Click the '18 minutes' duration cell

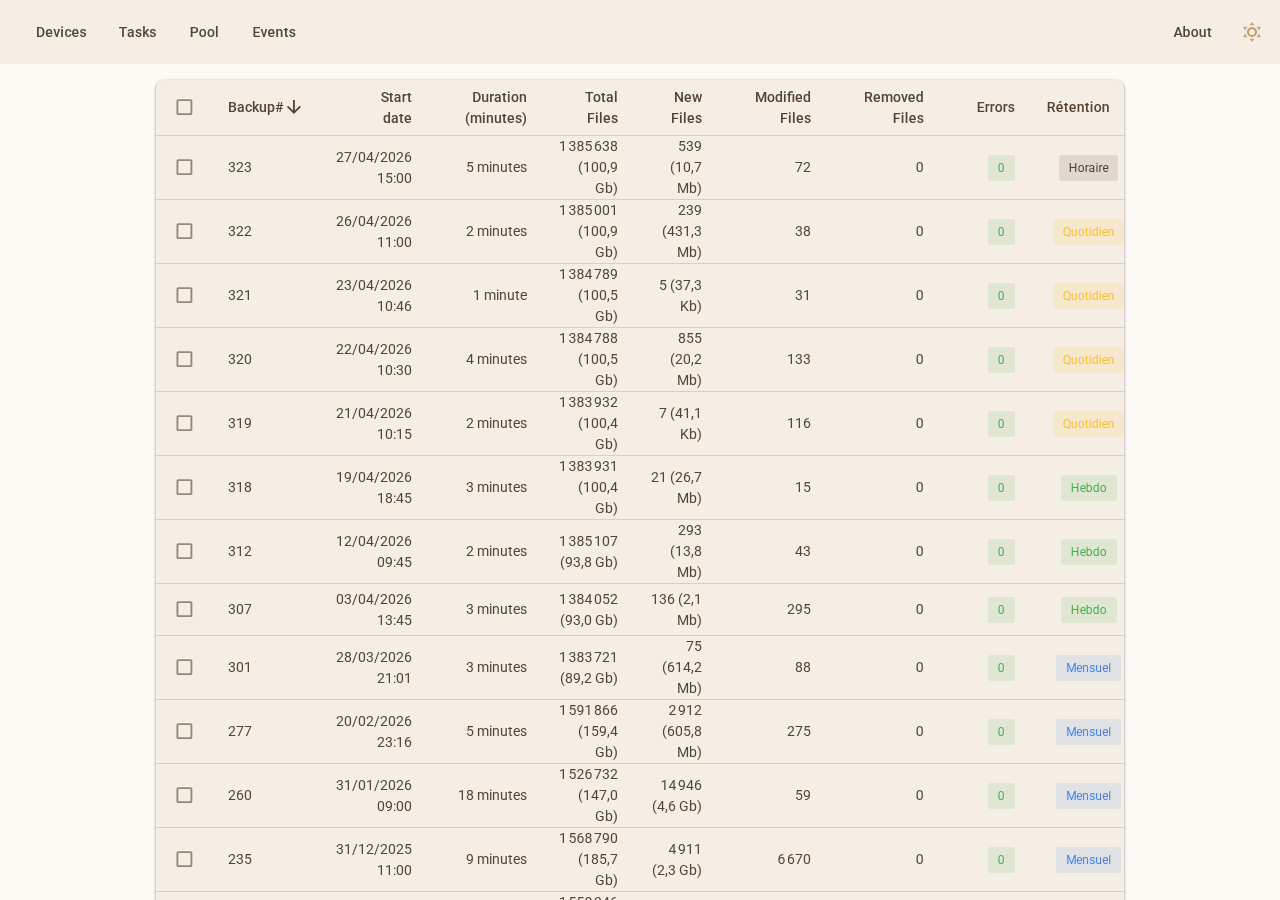pyautogui.click(x=492, y=795)
